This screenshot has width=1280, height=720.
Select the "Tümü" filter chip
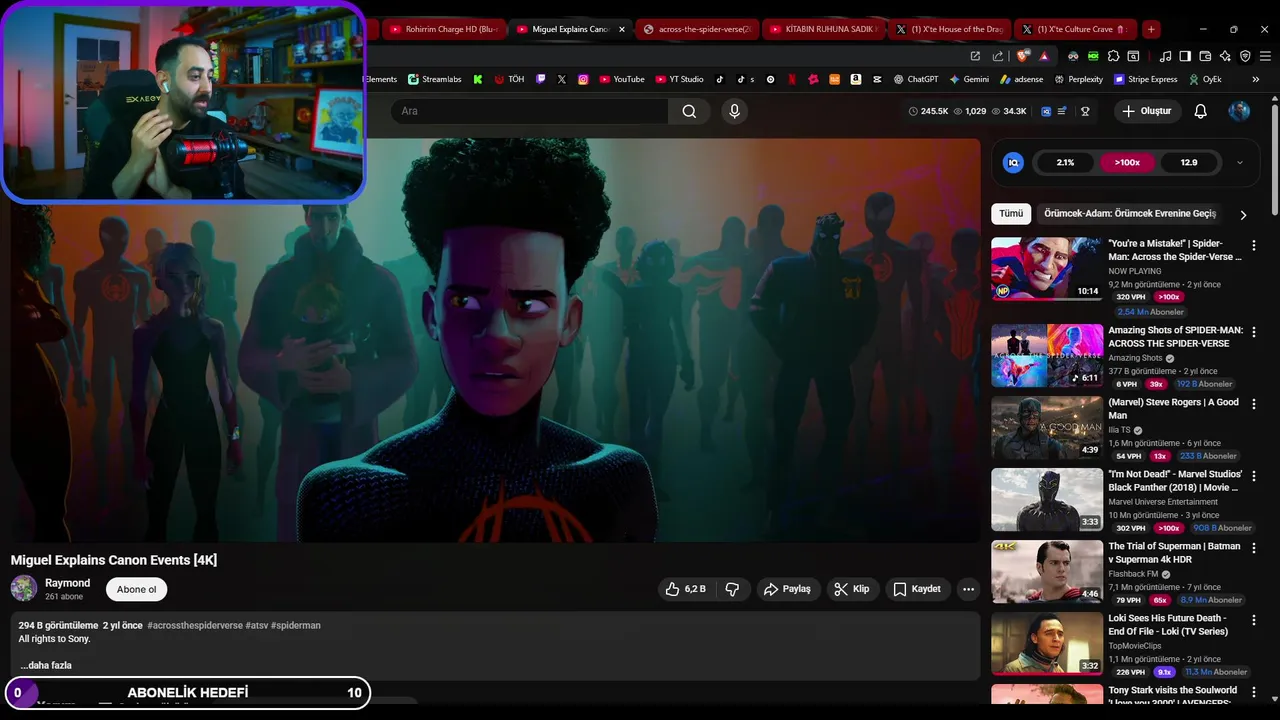pos(1011,214)
